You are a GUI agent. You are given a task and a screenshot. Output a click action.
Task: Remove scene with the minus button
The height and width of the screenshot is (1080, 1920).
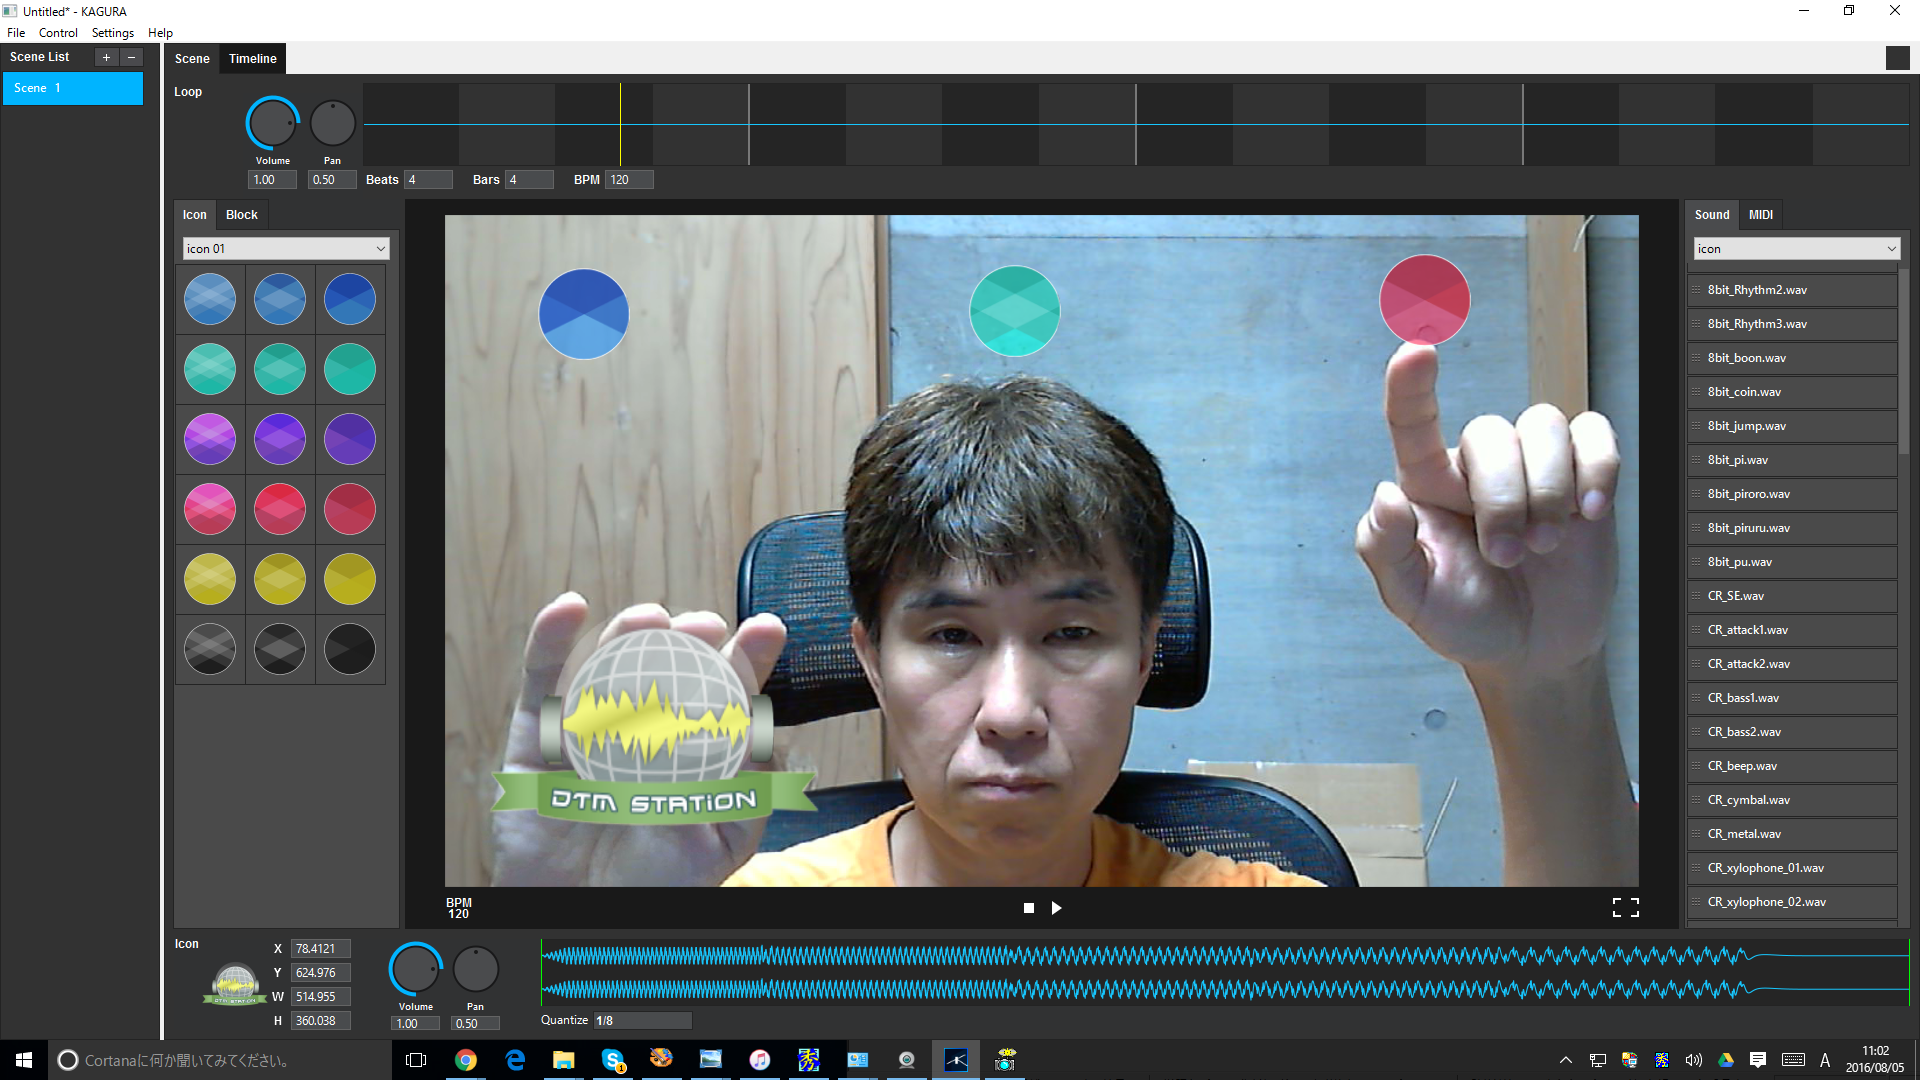point(131,57)
